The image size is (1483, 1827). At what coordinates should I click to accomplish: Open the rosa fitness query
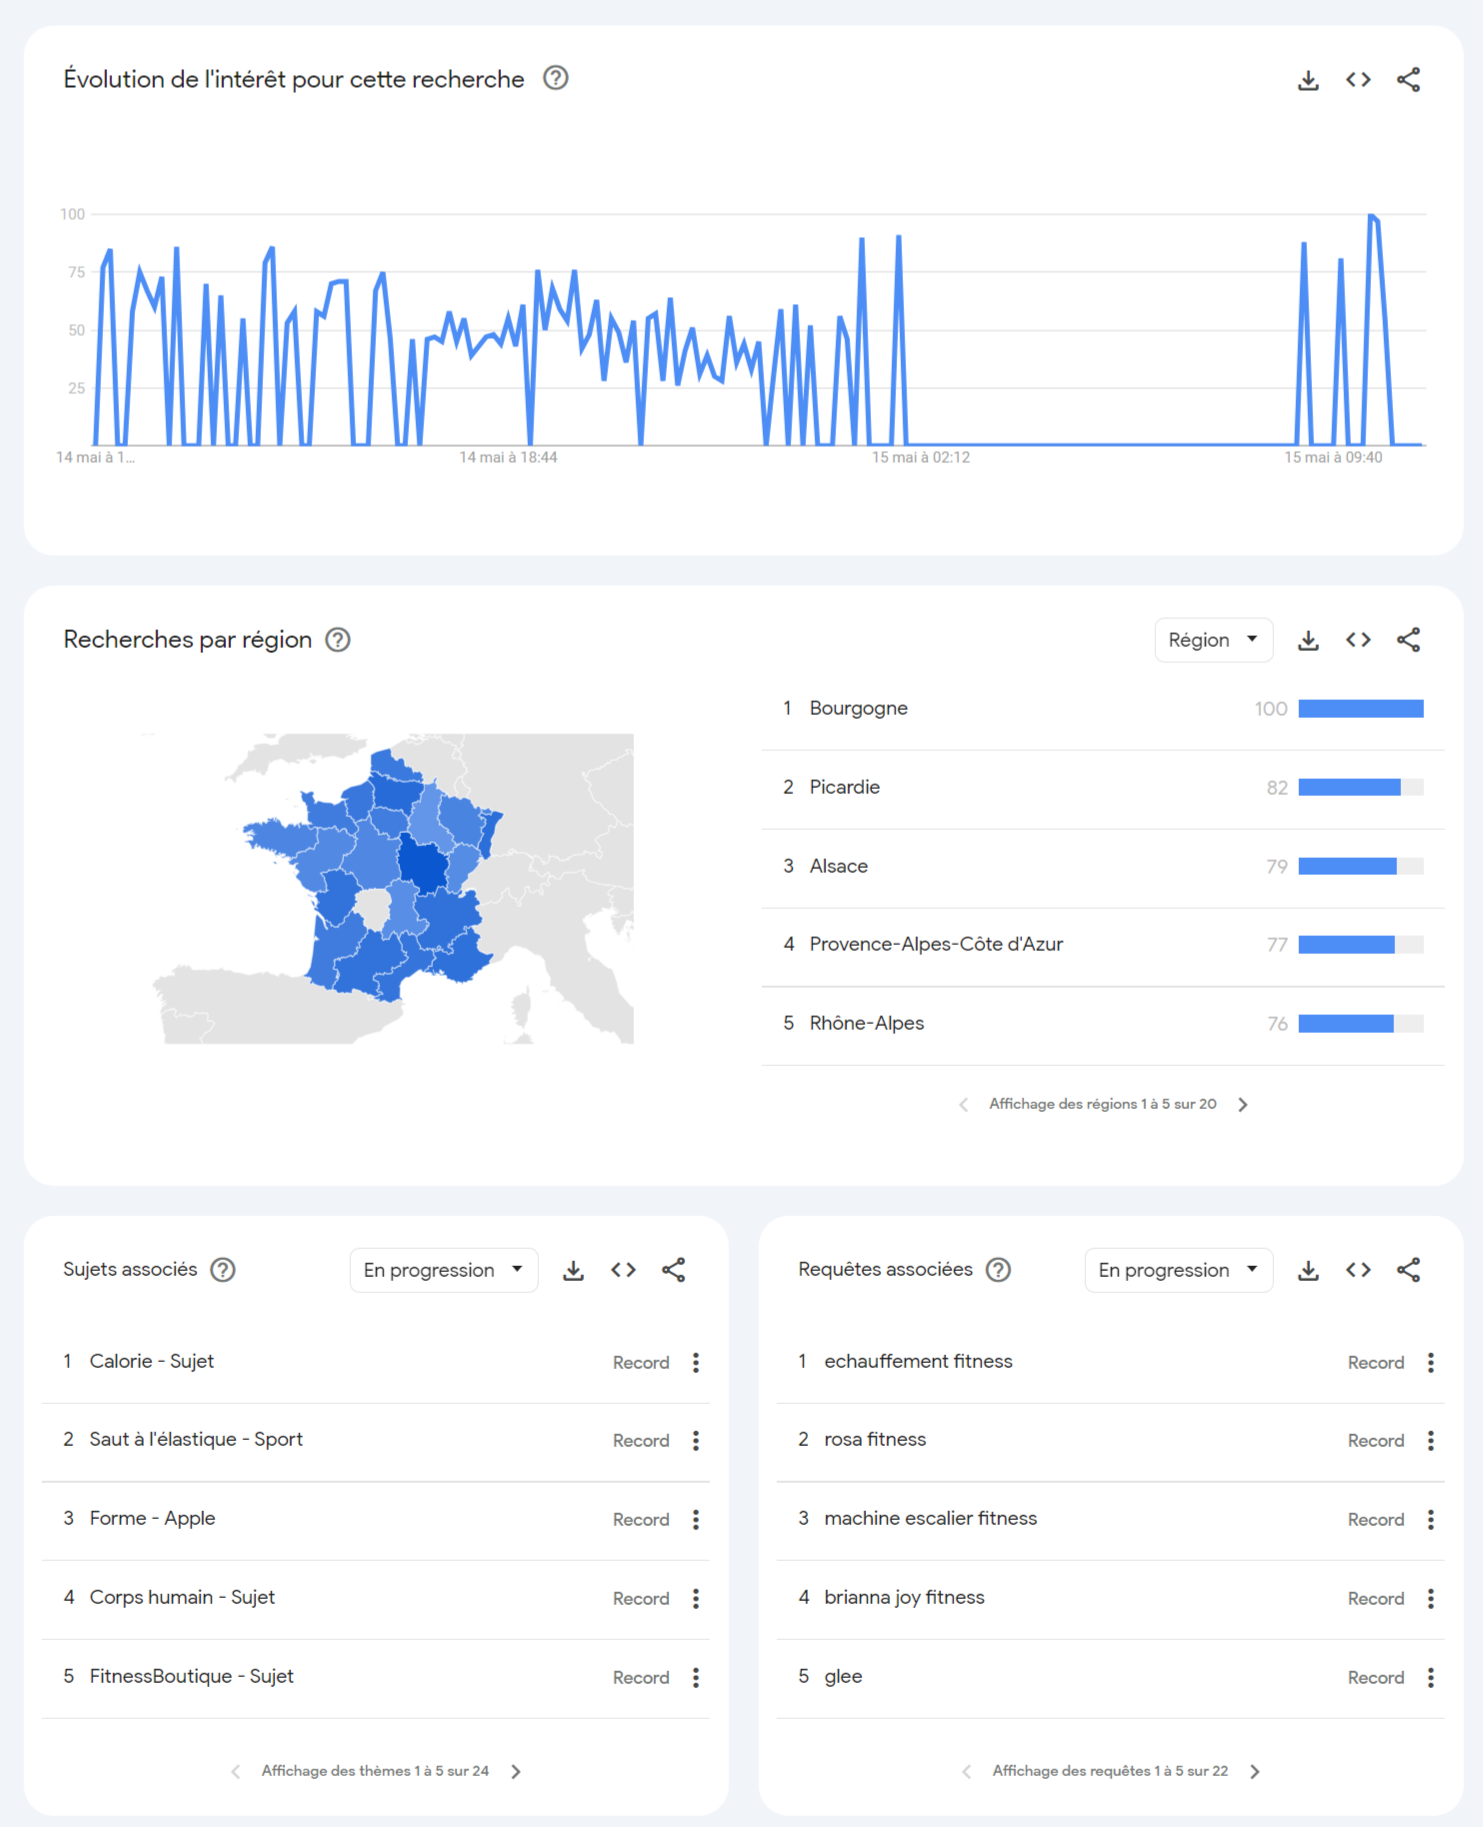875,1439
